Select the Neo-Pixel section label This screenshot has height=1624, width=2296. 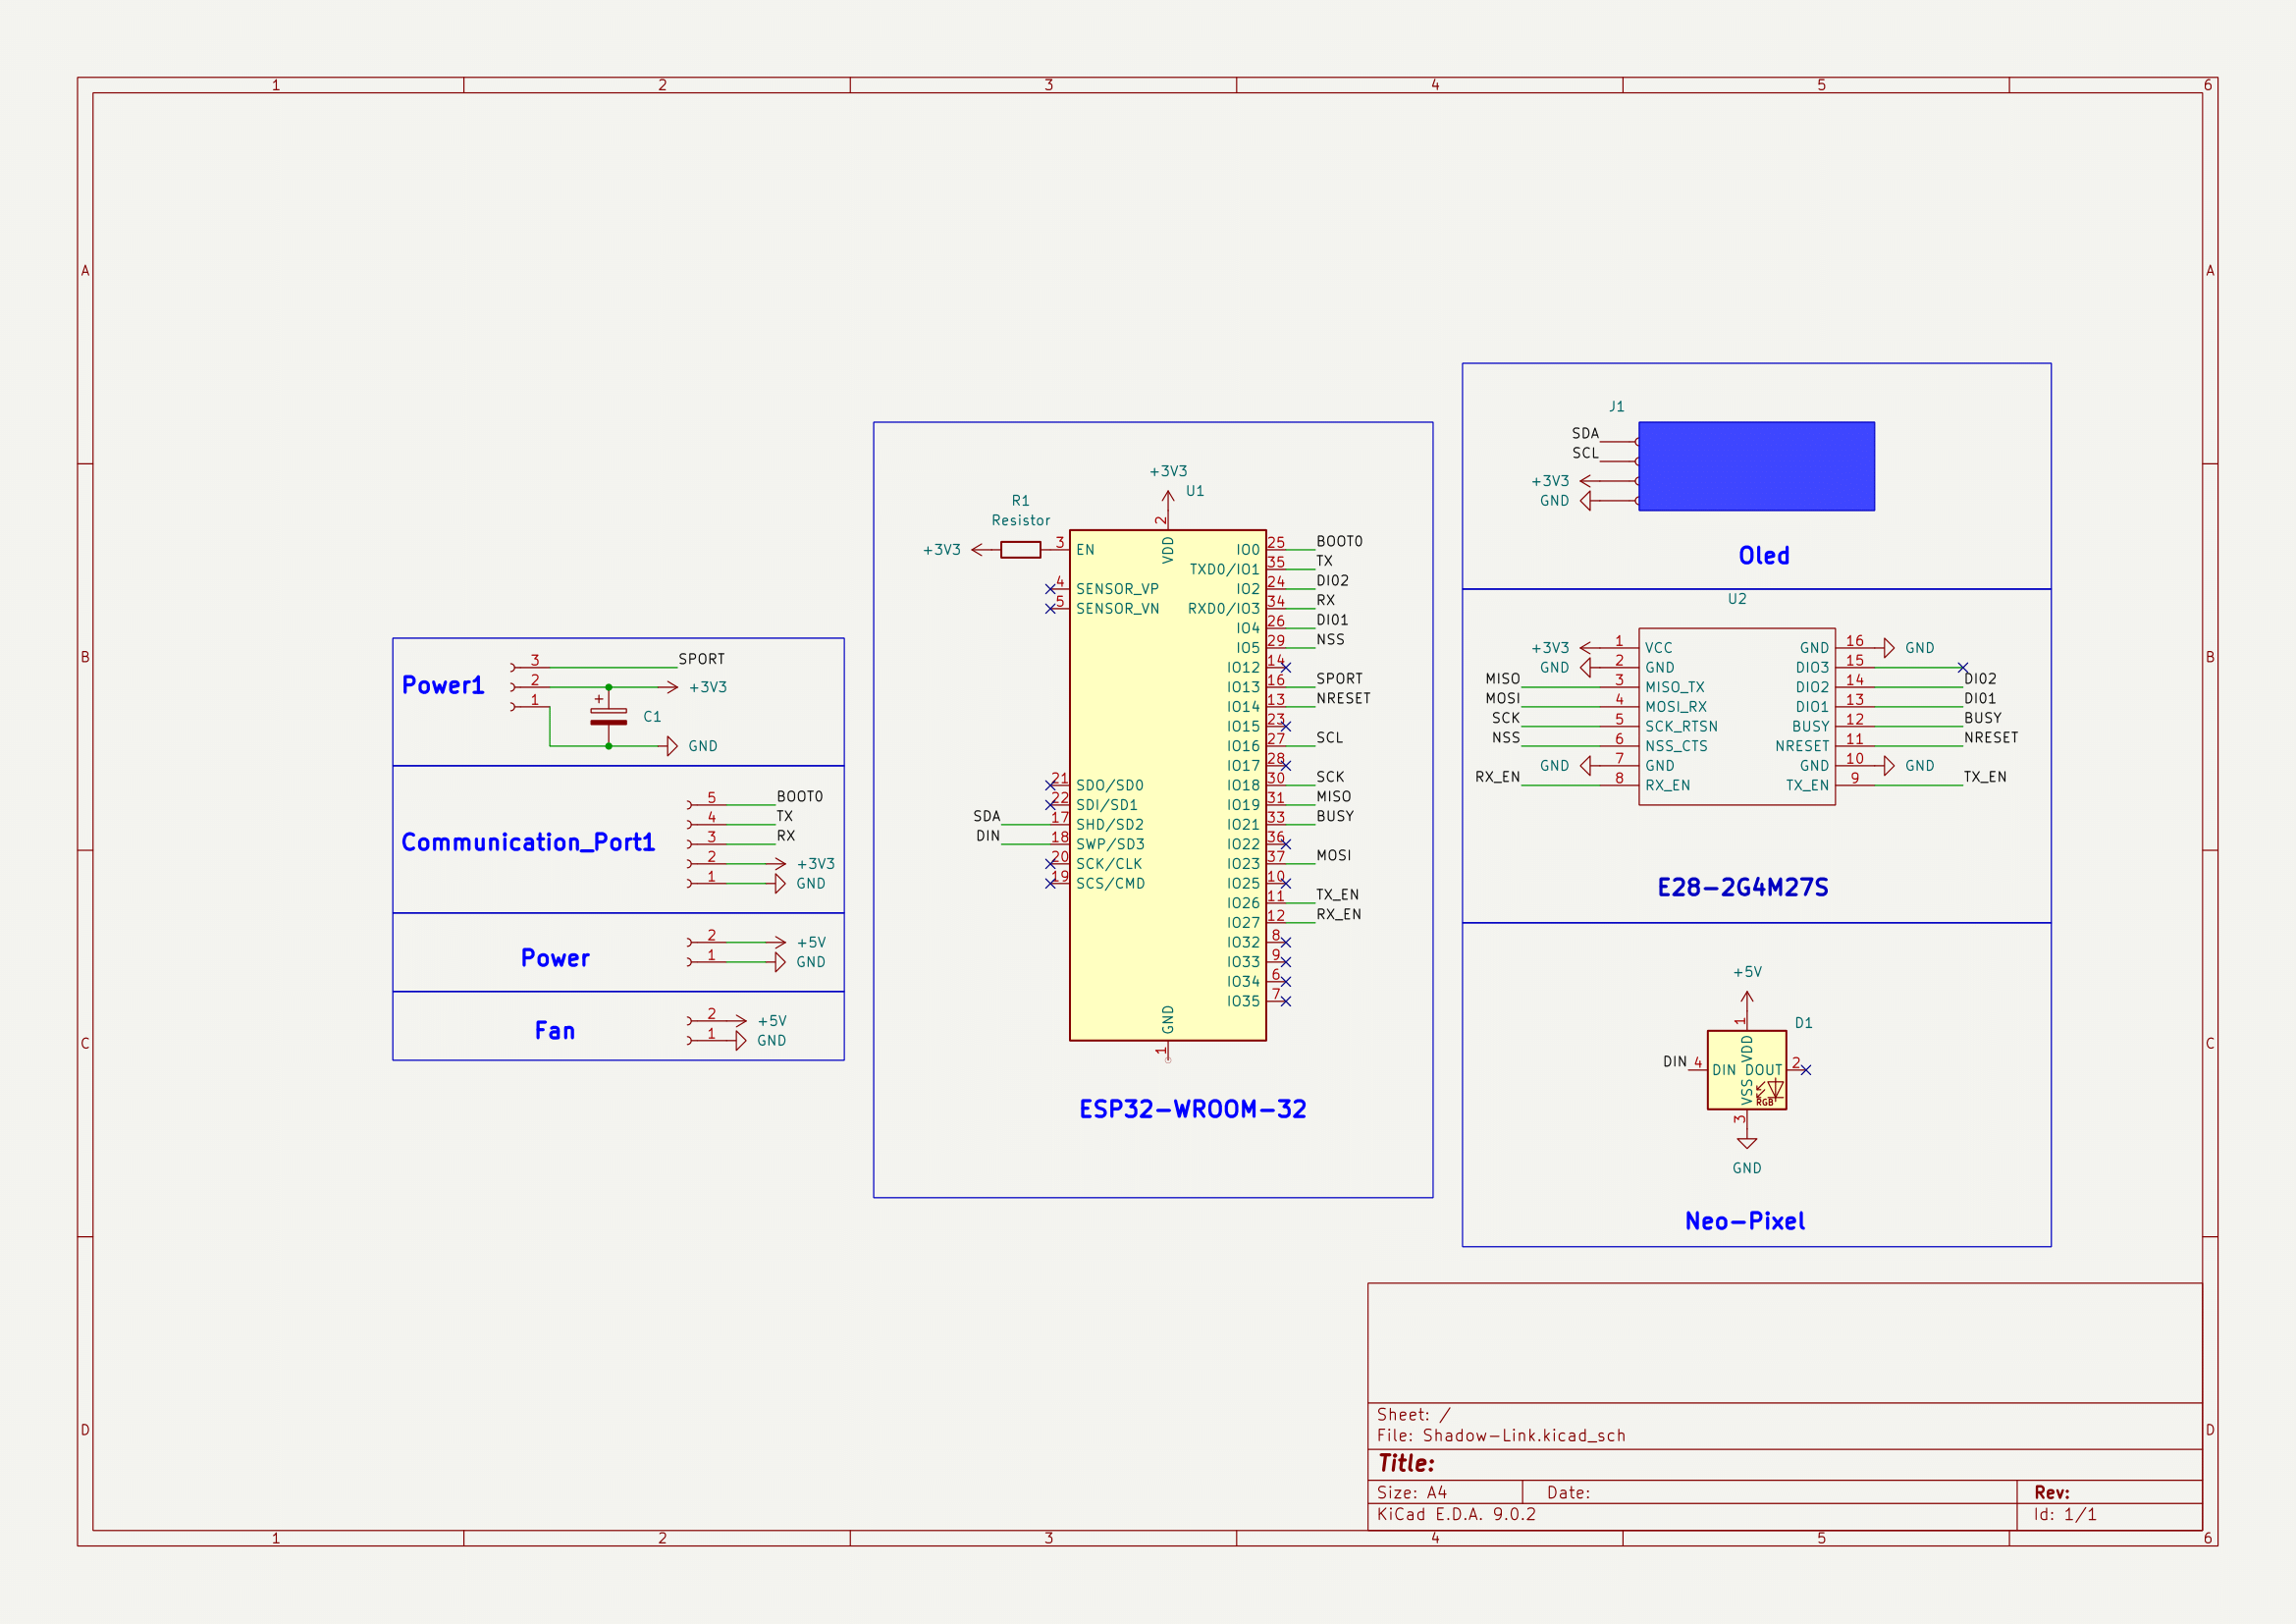[1744, 1221]
